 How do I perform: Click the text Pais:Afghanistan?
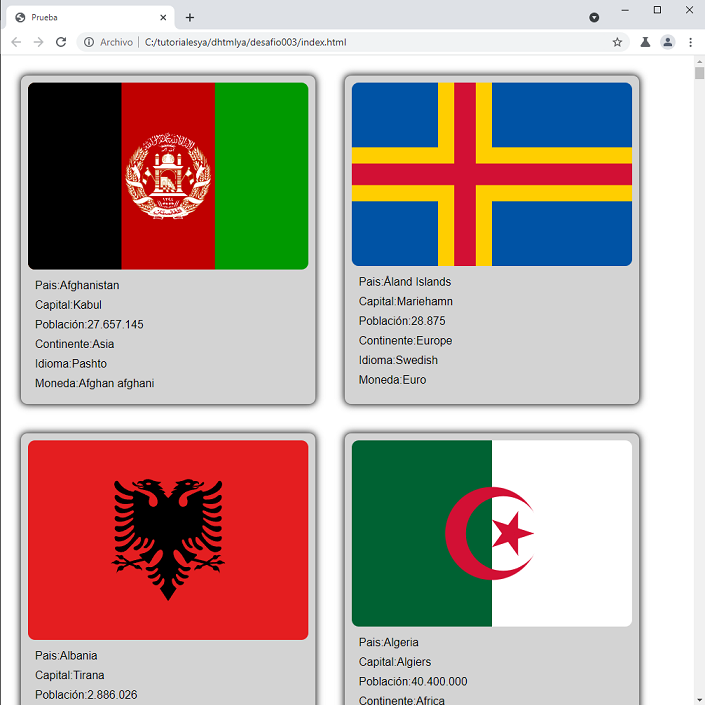[77, 286]
